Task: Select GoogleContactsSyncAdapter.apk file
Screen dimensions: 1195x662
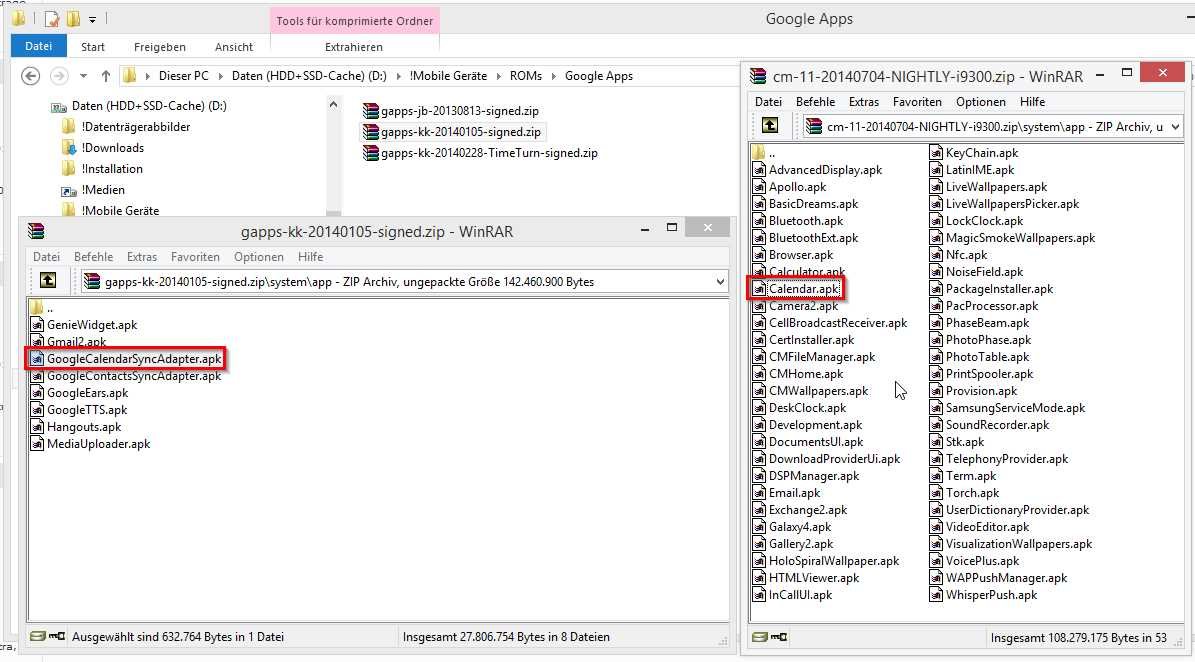Action: point(126,376)
